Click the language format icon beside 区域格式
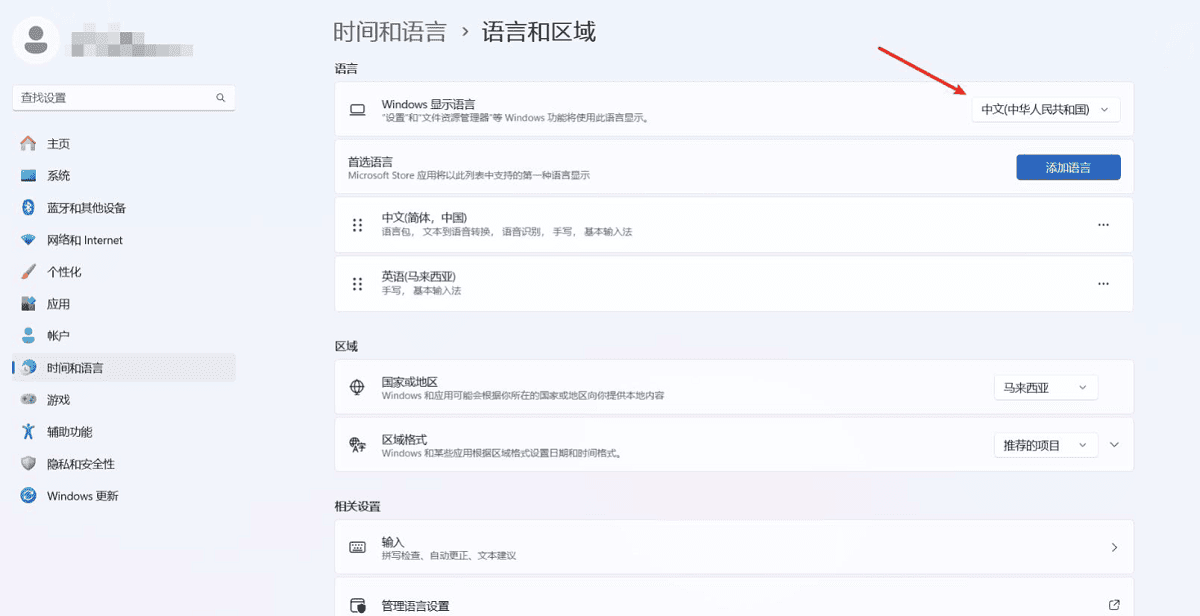The height and width of the screenshot is (616, 1200). tap(357, 445)
